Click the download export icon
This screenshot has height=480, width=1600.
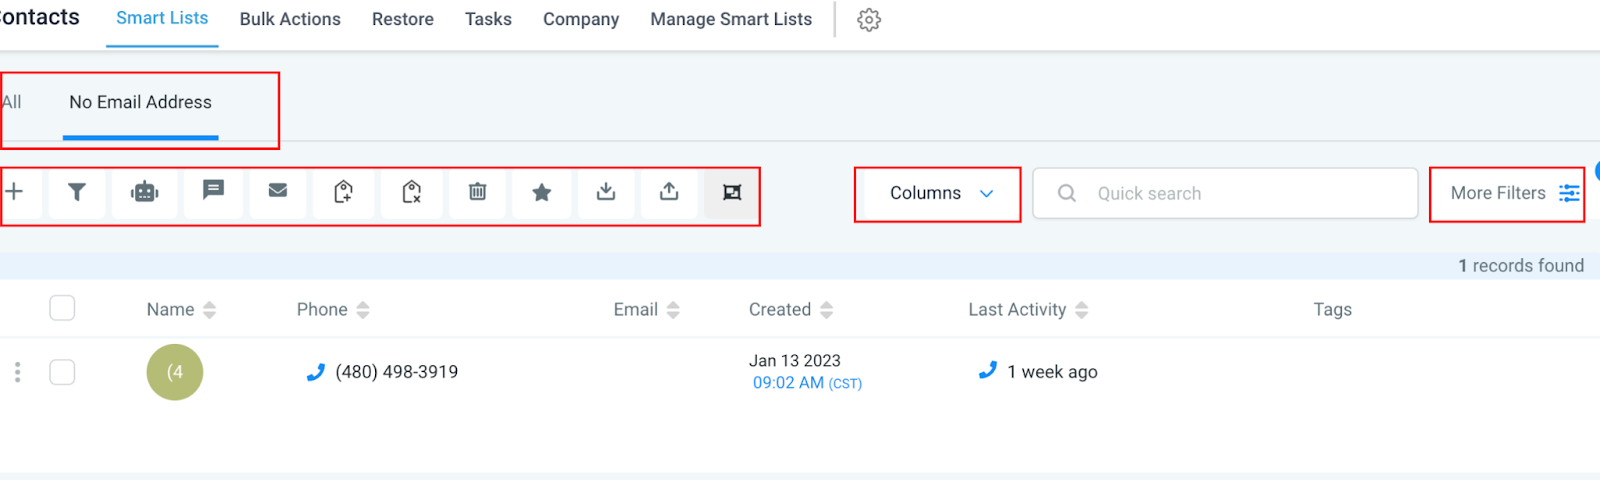(606, 192)
